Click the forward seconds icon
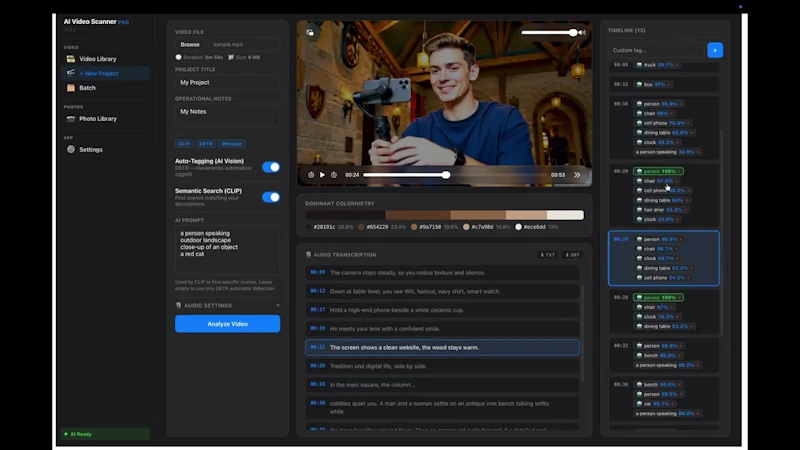 coord(334,174)
